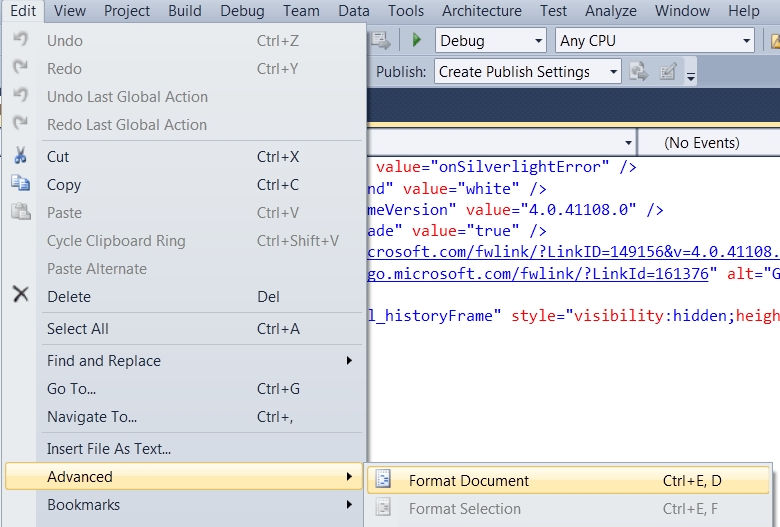Expand the Find and Replace submenu
Viewport: 780px width, 527px height.
coord(349,360)
